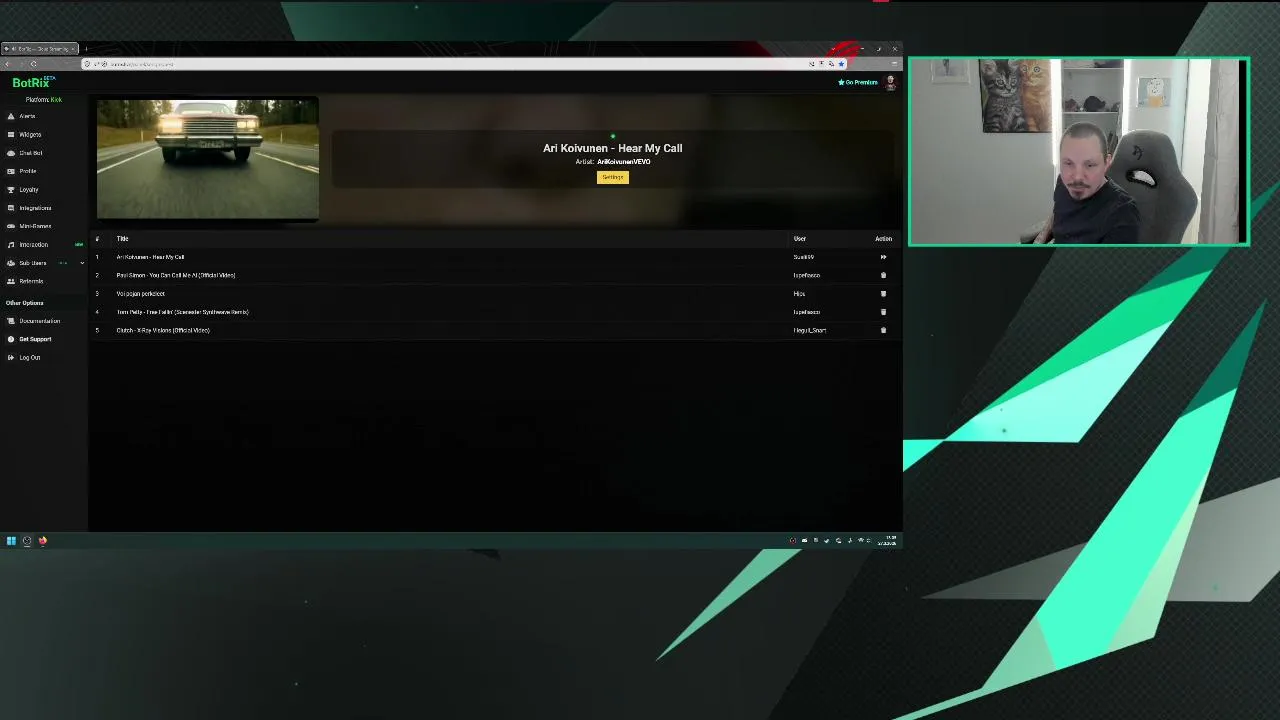This screenshot has height=720, width=1280.
Task: Skip the Ari Koivunen song with the fast-forward icon
Action: click(883, 257)
